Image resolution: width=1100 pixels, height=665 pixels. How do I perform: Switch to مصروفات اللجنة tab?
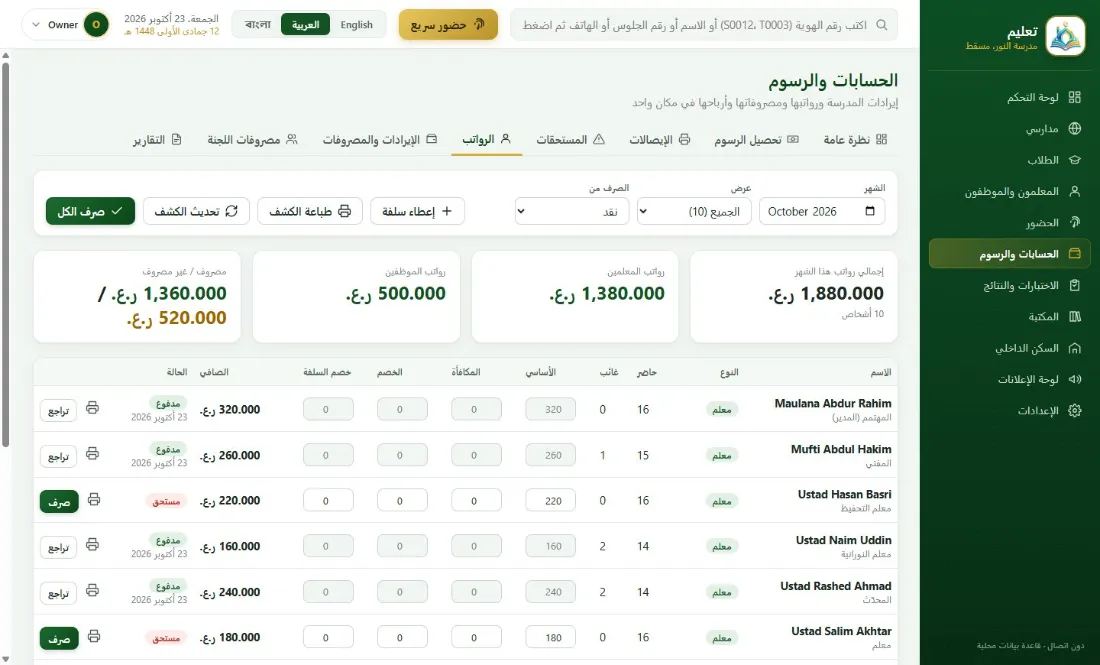(x=253, y=140)
